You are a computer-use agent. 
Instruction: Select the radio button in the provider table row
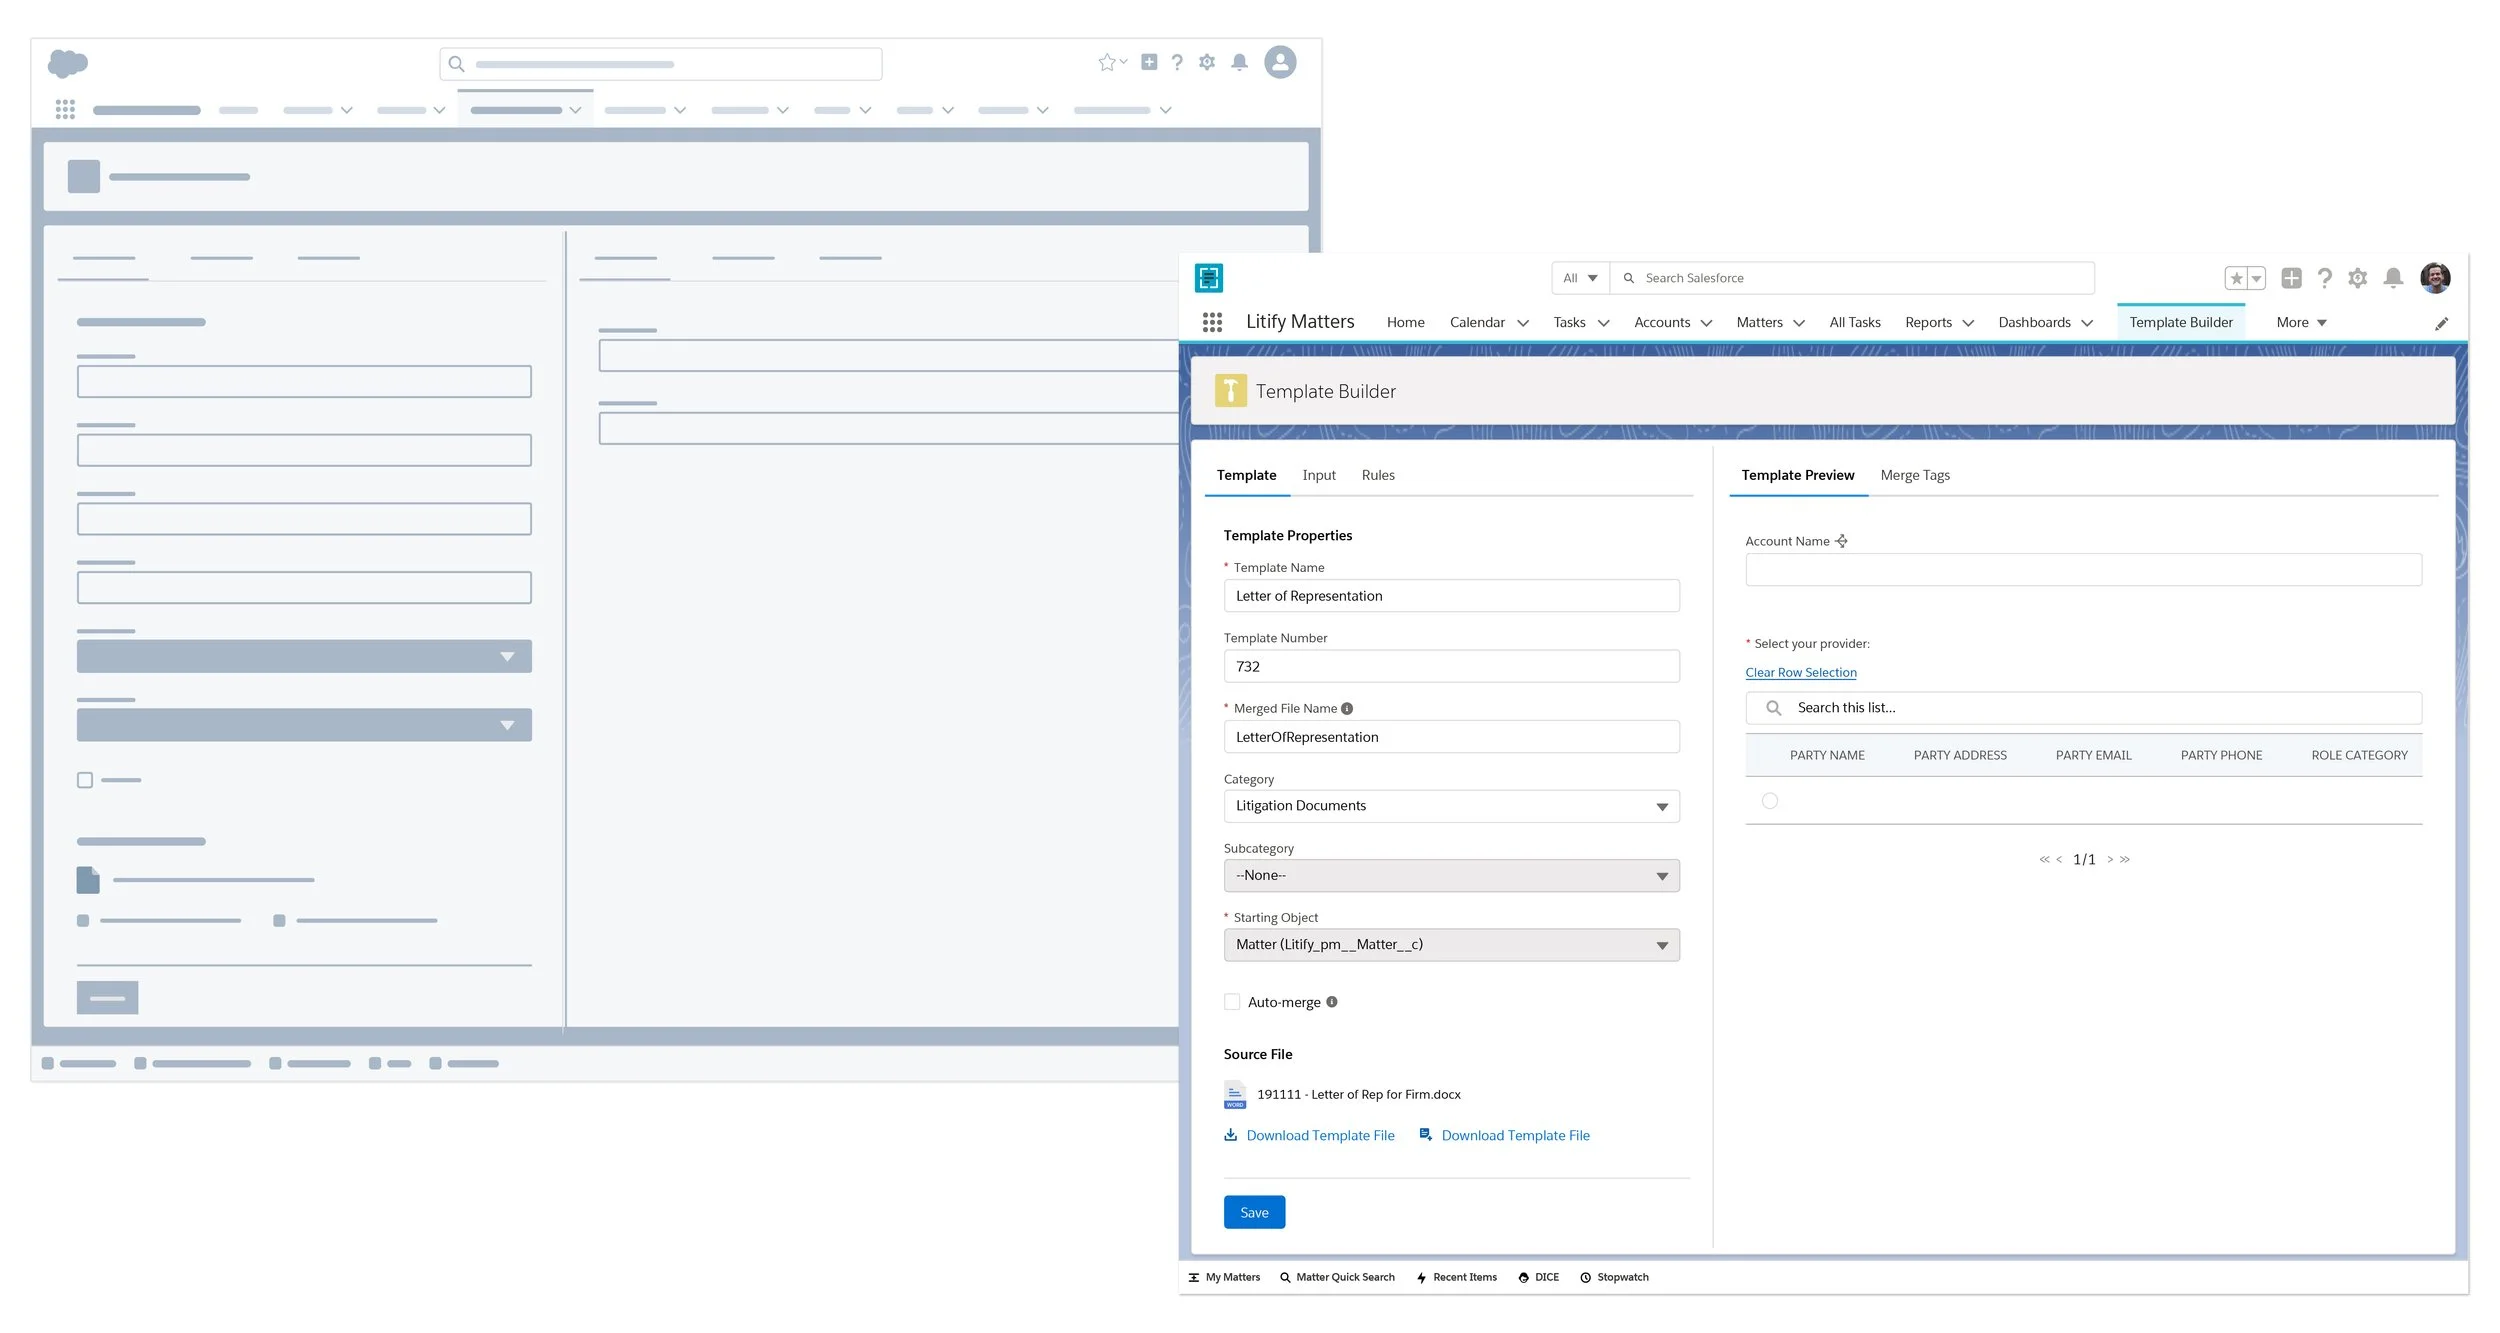1769,801
